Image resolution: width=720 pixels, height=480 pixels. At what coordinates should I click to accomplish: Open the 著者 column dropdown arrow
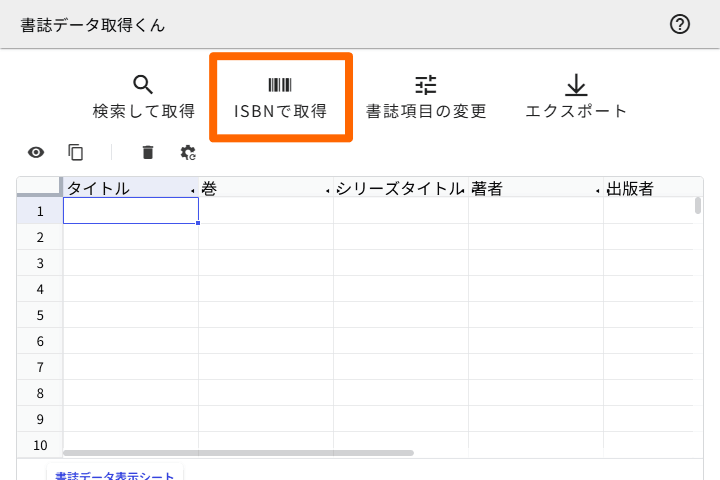point(598,190)
